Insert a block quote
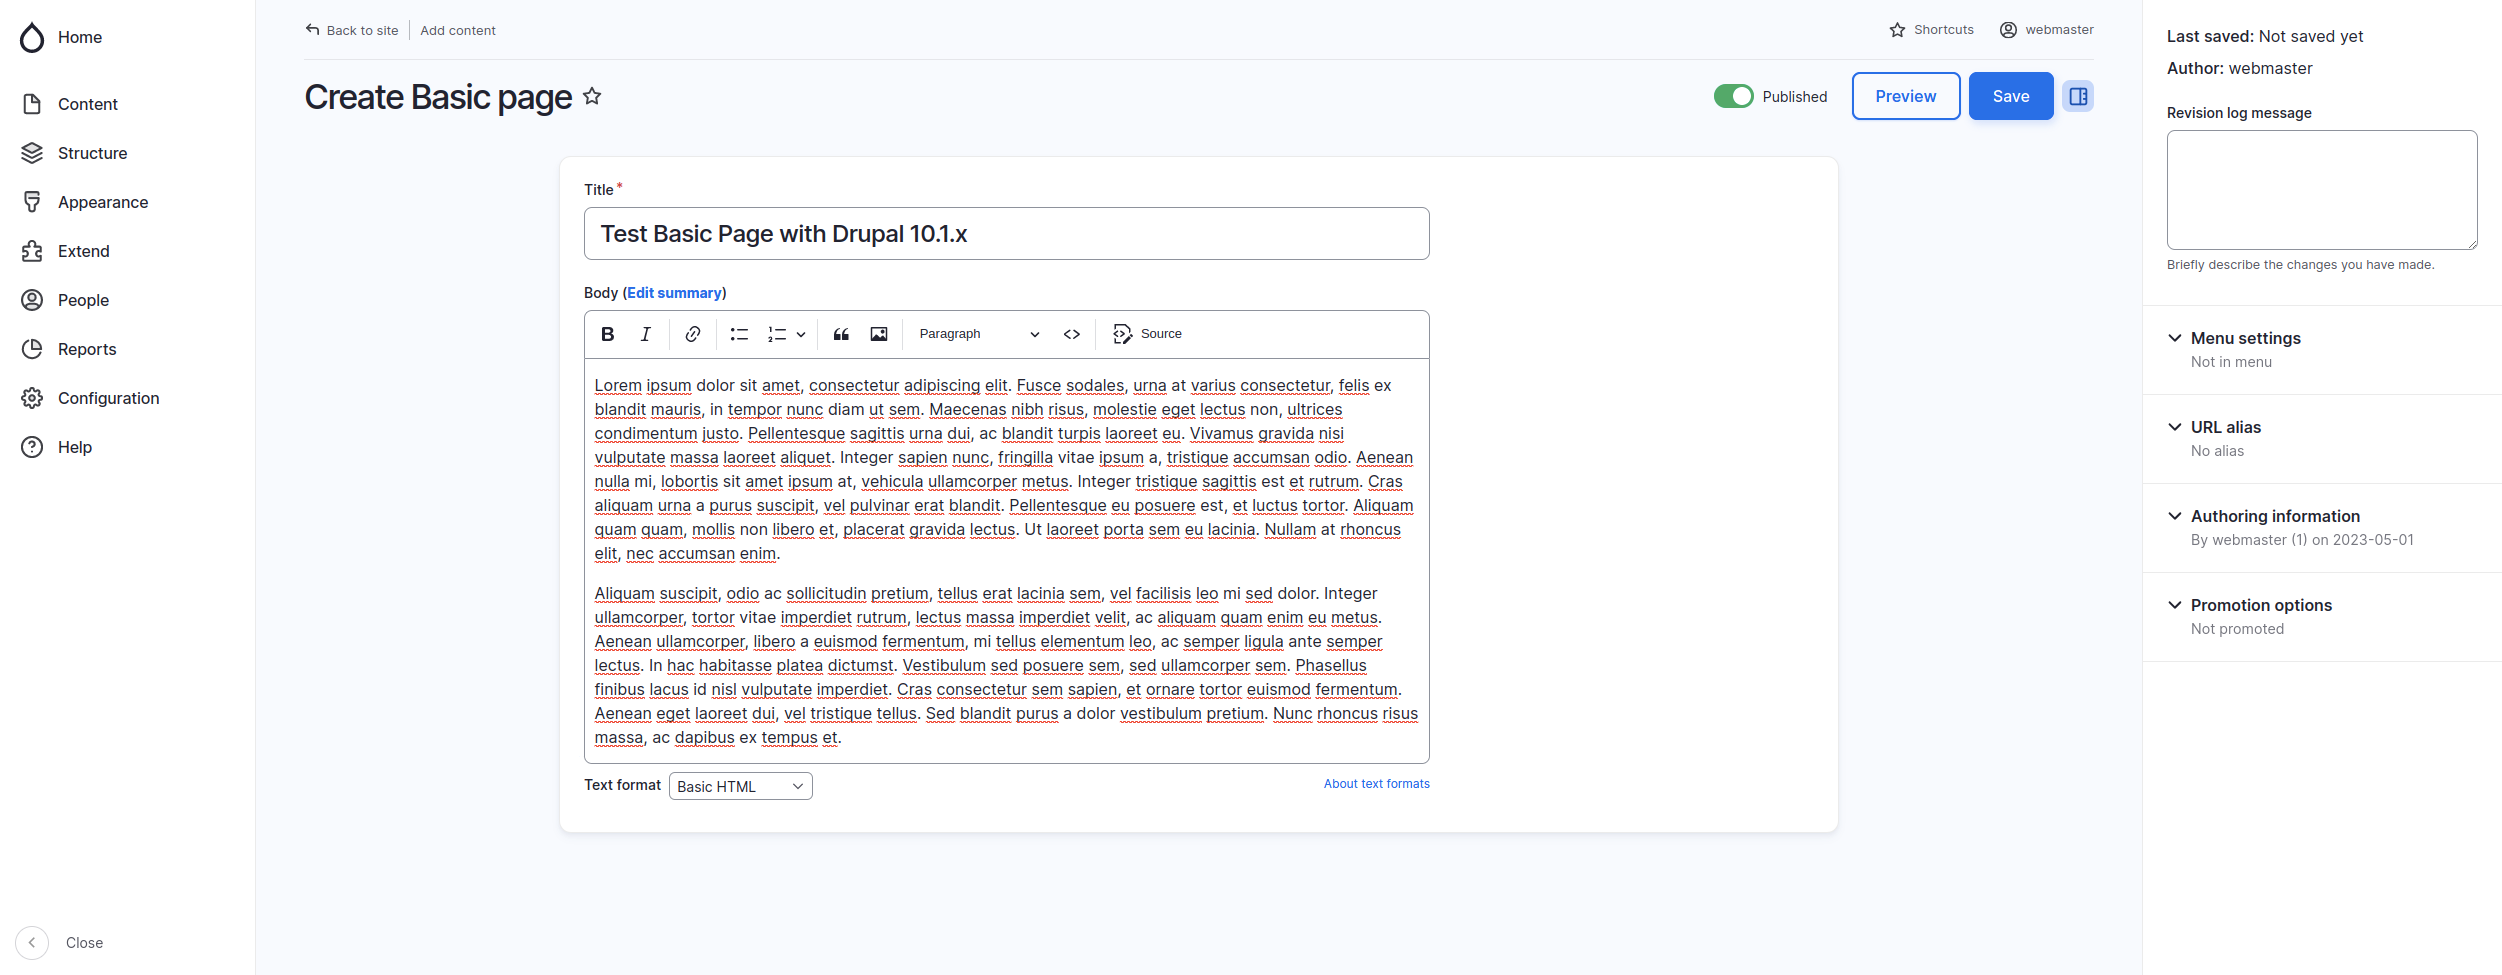The width and height of the screenshot is (2502, 975). click(x=841, y=334)
